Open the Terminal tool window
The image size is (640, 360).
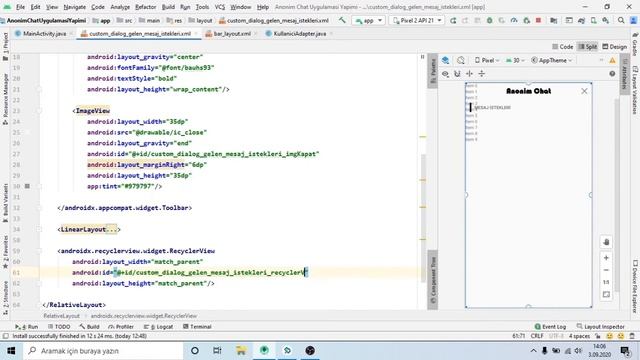click(x=197, y=327)
